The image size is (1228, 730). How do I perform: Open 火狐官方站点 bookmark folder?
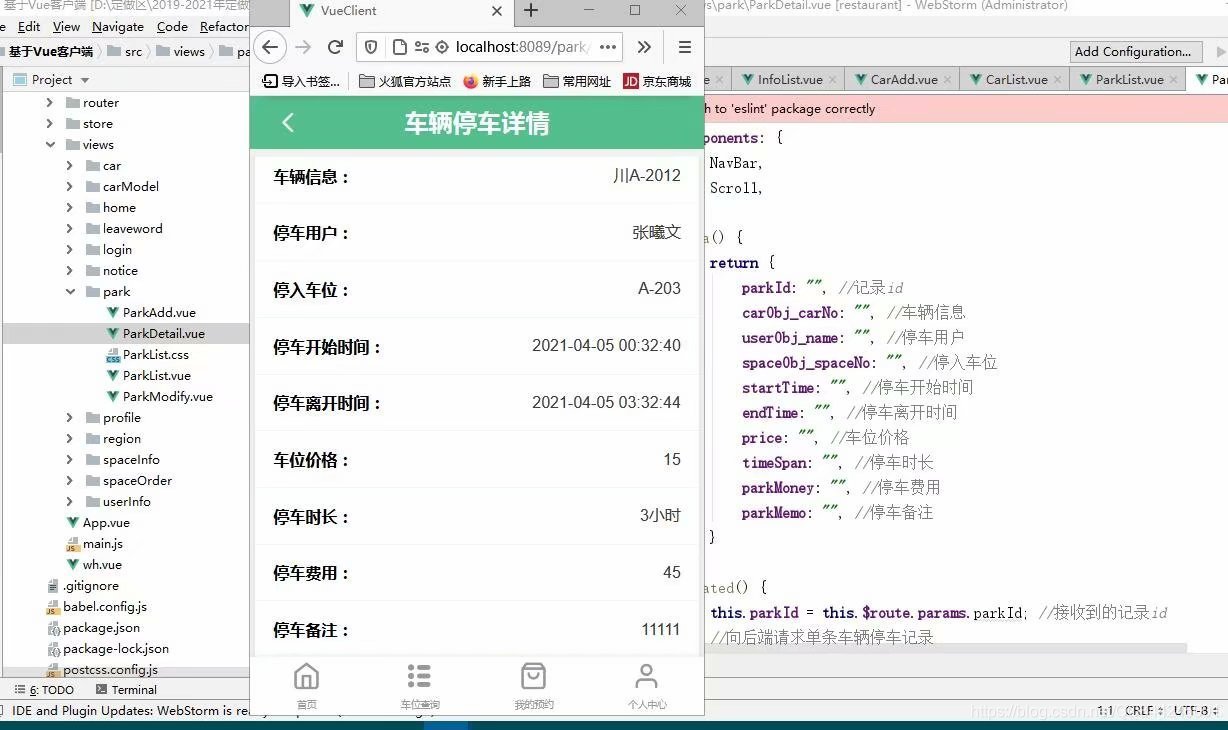(x=405, y=81)
